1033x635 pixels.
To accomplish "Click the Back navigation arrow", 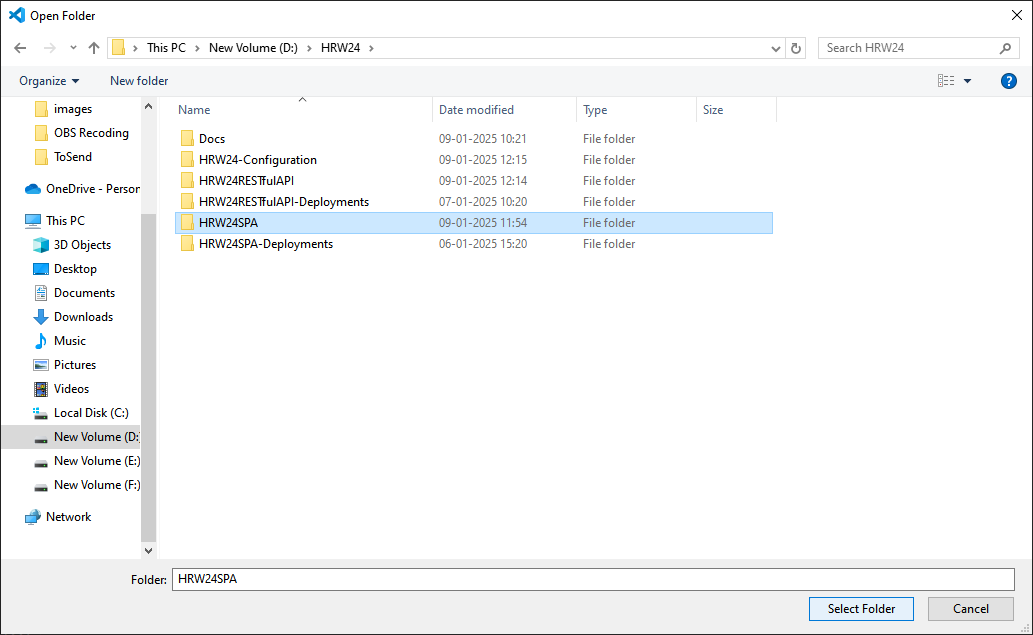I will (20, 48).
